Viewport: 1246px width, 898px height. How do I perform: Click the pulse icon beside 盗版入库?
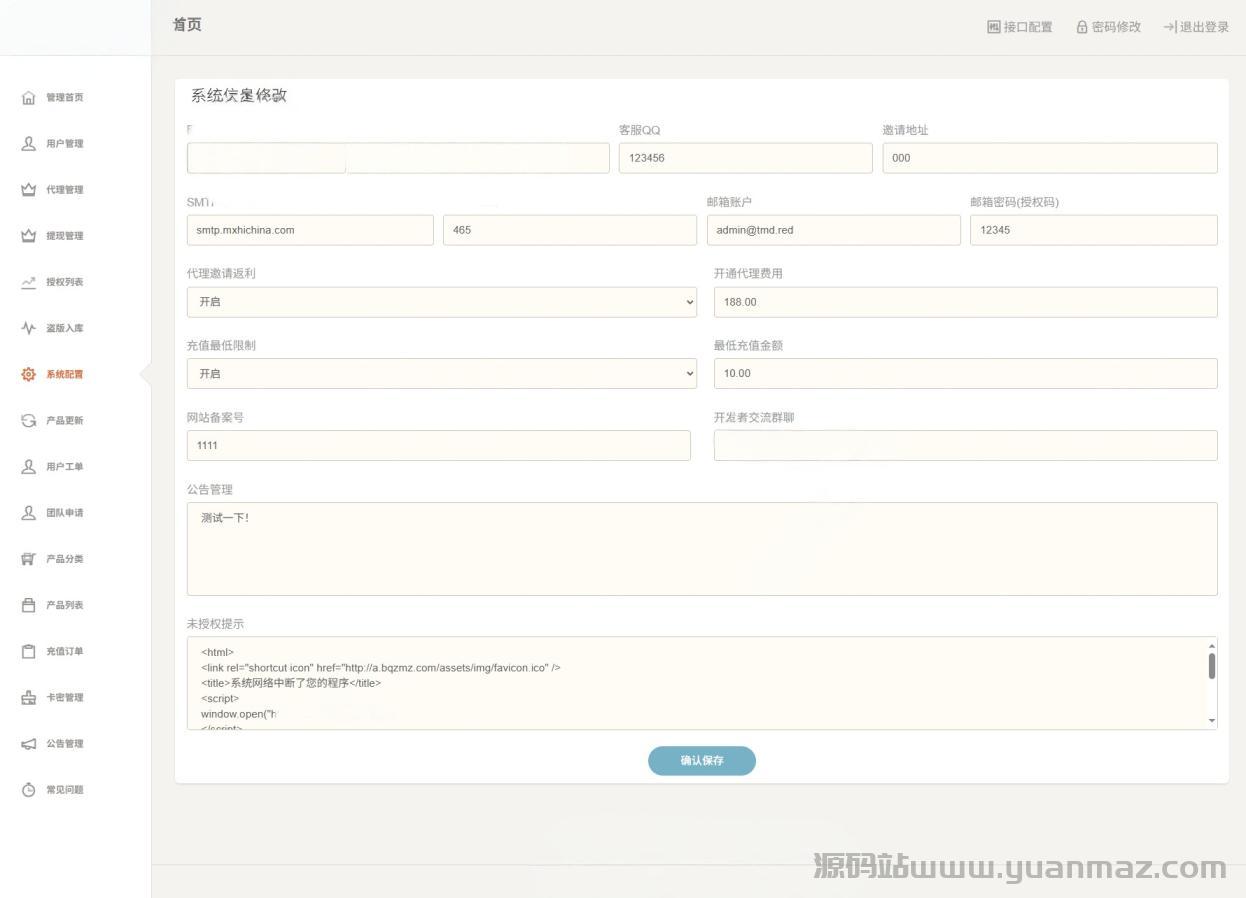coord(29,328)
